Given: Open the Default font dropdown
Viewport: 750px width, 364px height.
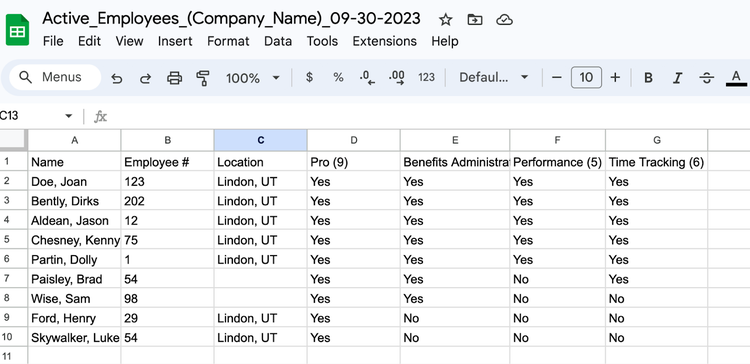Looking at the screenshot, I should [493, 77].
